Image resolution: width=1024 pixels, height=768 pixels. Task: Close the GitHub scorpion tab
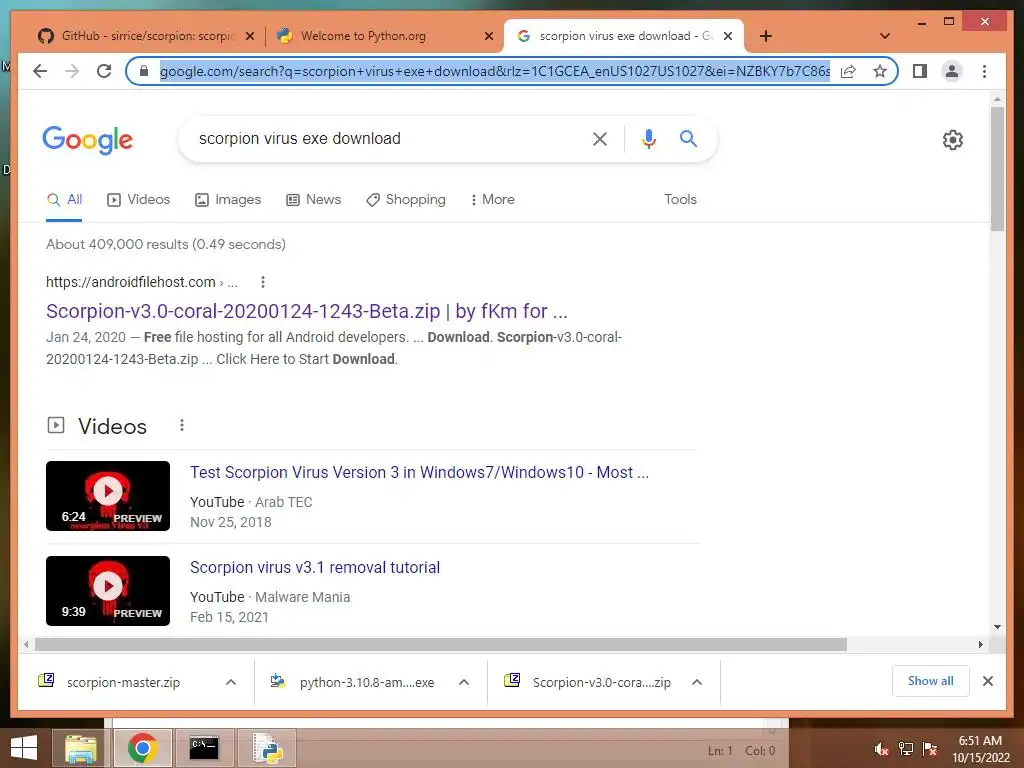tap(249, 36)
